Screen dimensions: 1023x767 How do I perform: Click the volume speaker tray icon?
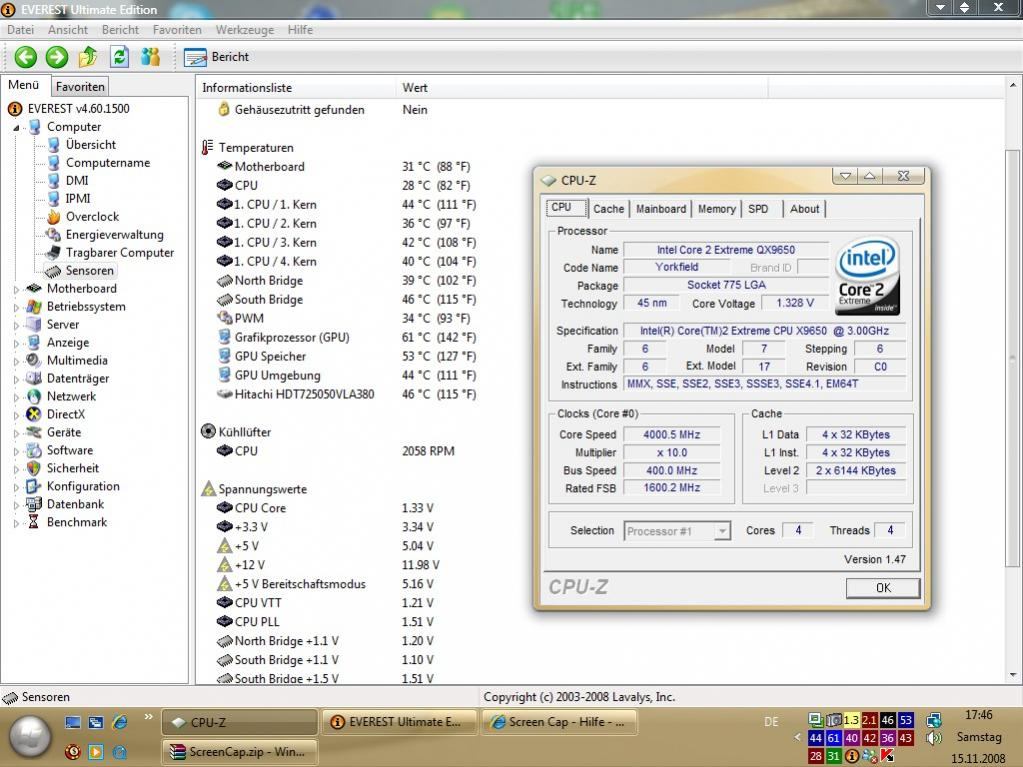coord(934,738)
